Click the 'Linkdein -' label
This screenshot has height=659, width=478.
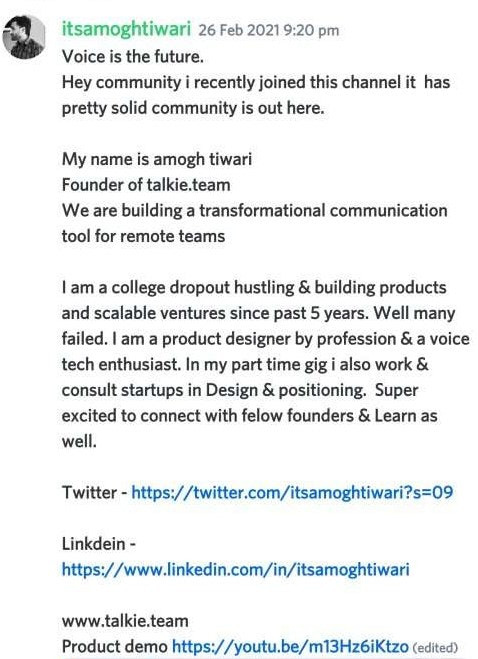(x=98, y=544)
